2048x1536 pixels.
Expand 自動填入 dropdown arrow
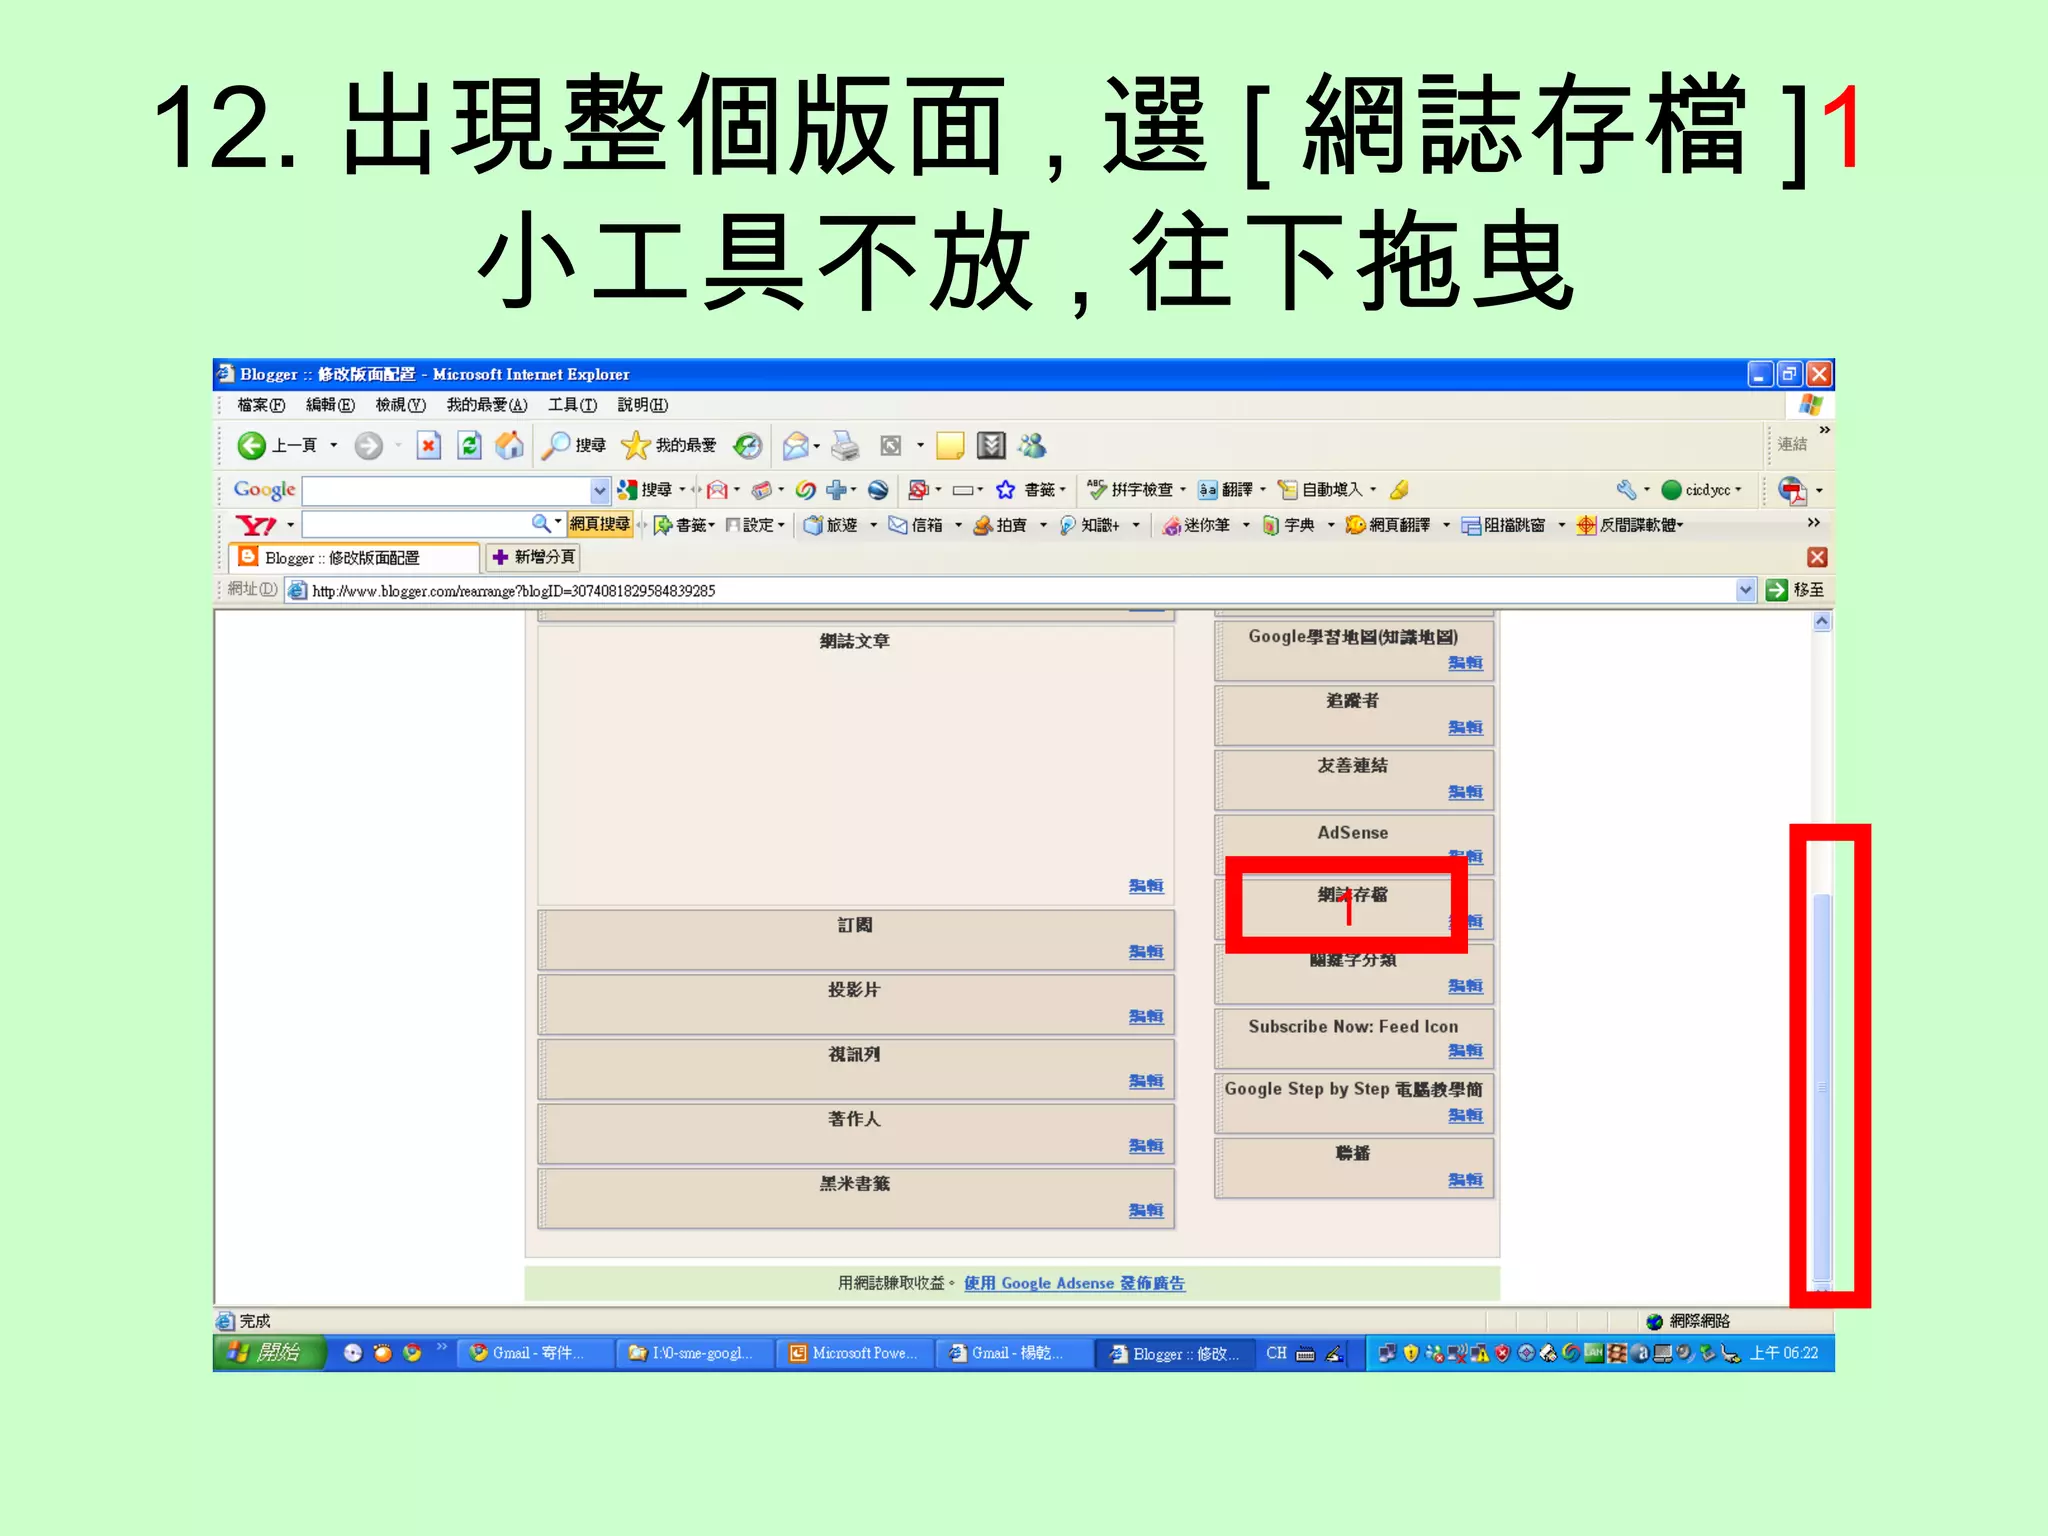click(1373, 490)
